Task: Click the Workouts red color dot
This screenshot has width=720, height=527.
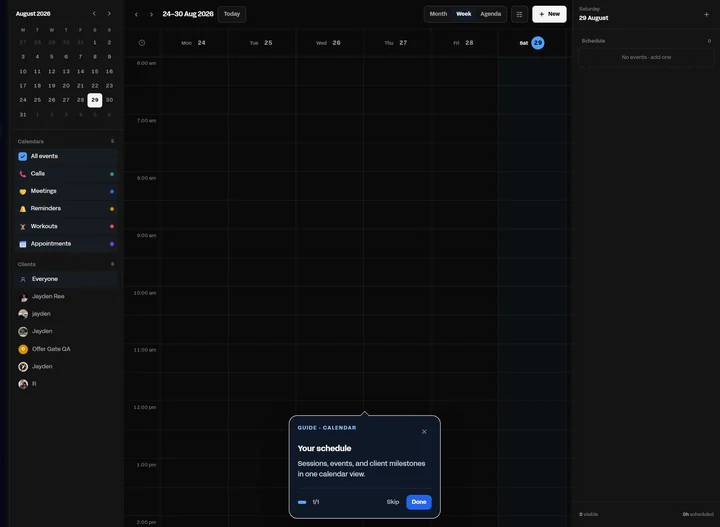Action: (112, 226)
